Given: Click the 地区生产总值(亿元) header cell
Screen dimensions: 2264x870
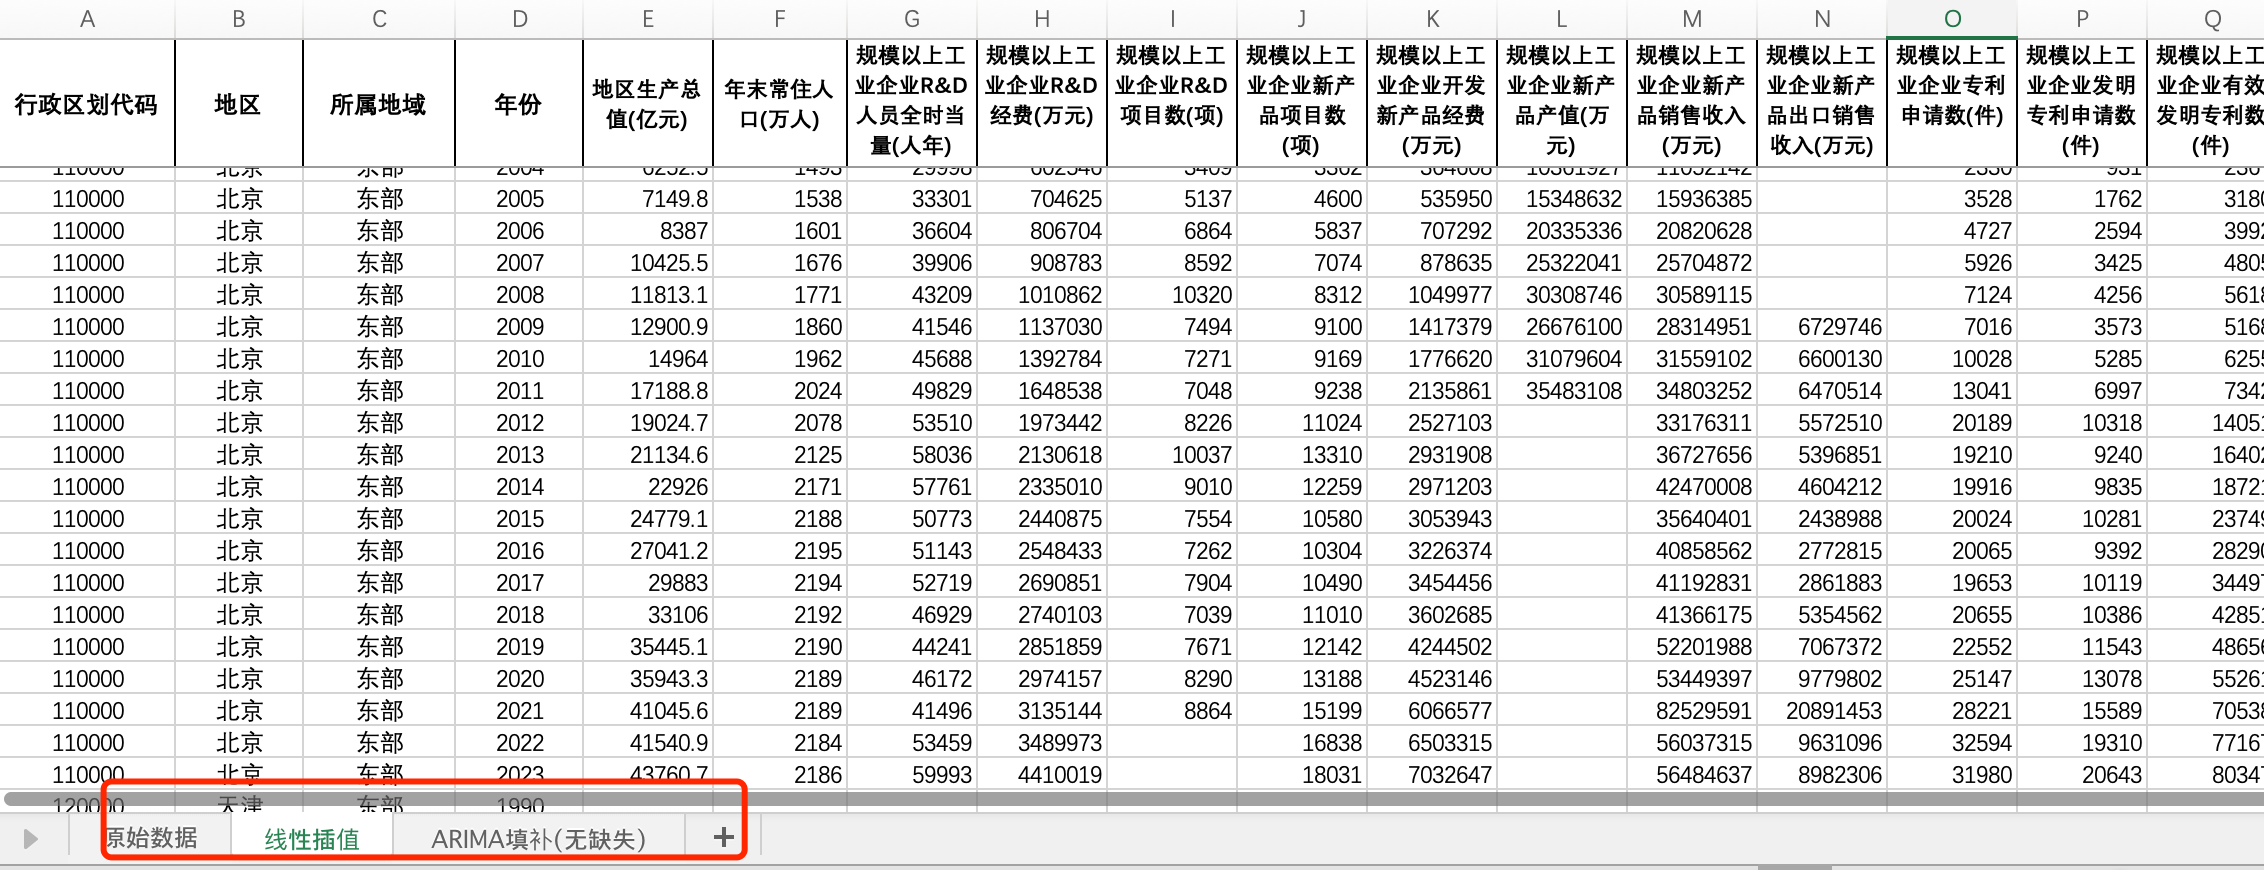Looking at the screenshot, I should 648,104.
